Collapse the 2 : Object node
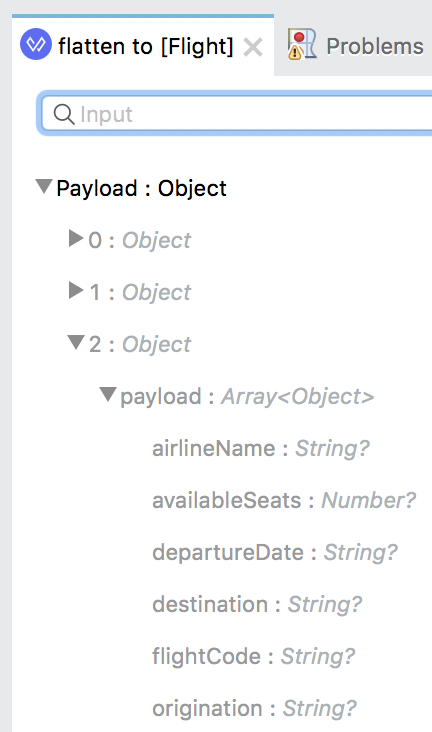 click(76, 343)
